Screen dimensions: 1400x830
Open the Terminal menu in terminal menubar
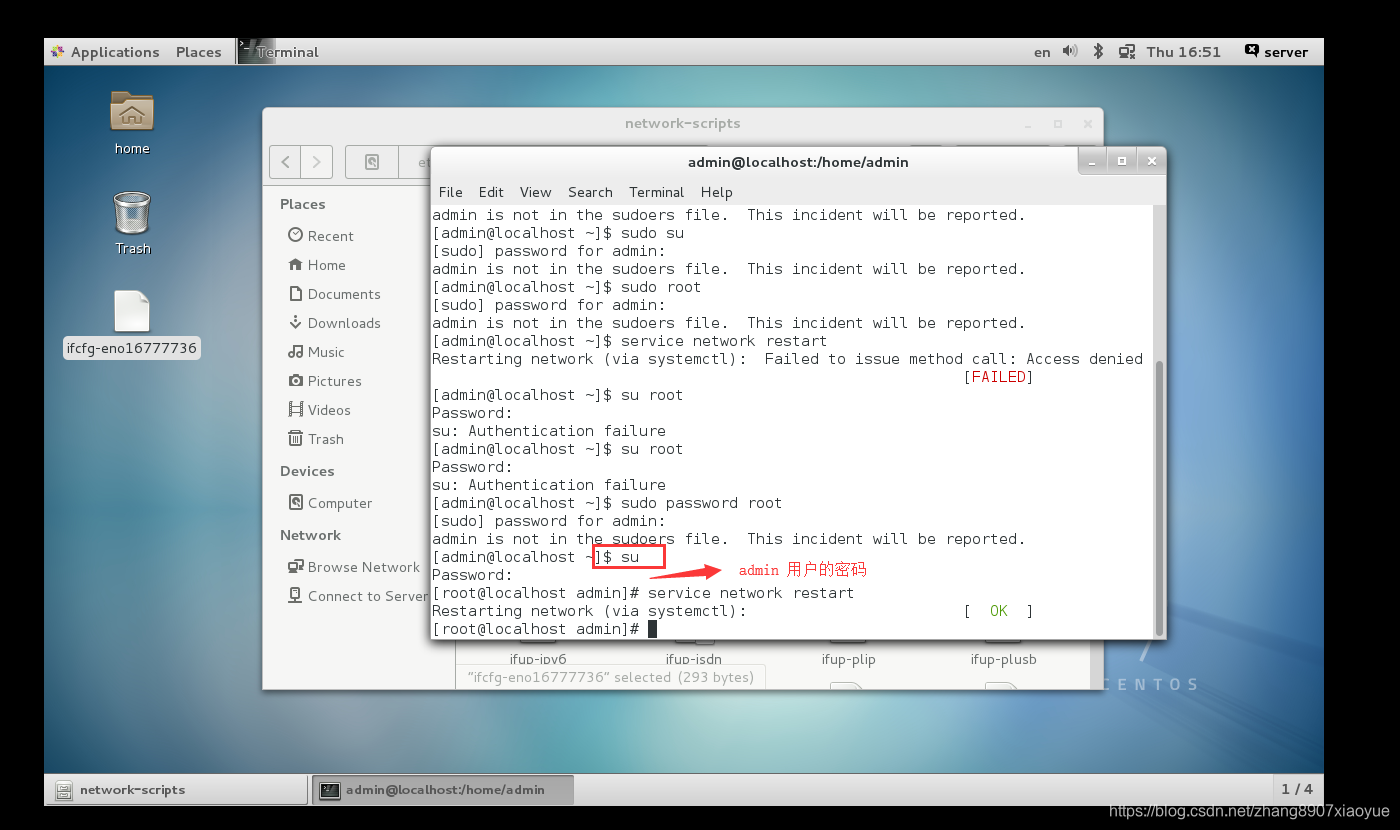tap(656, 192)
